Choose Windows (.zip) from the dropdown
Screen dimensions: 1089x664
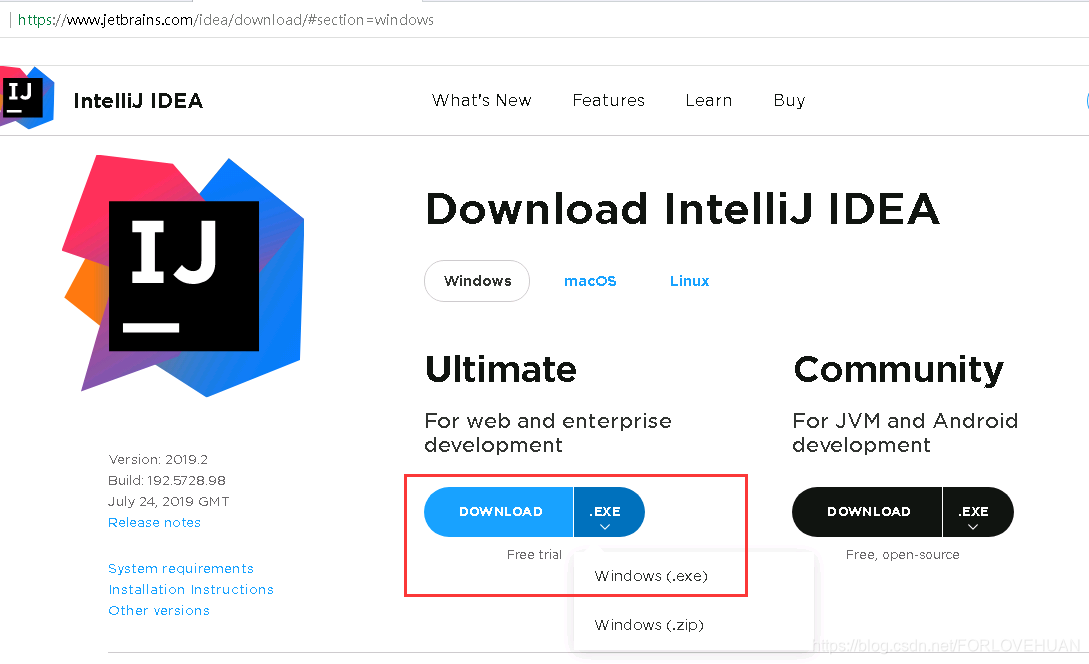(x=649, y=624)
